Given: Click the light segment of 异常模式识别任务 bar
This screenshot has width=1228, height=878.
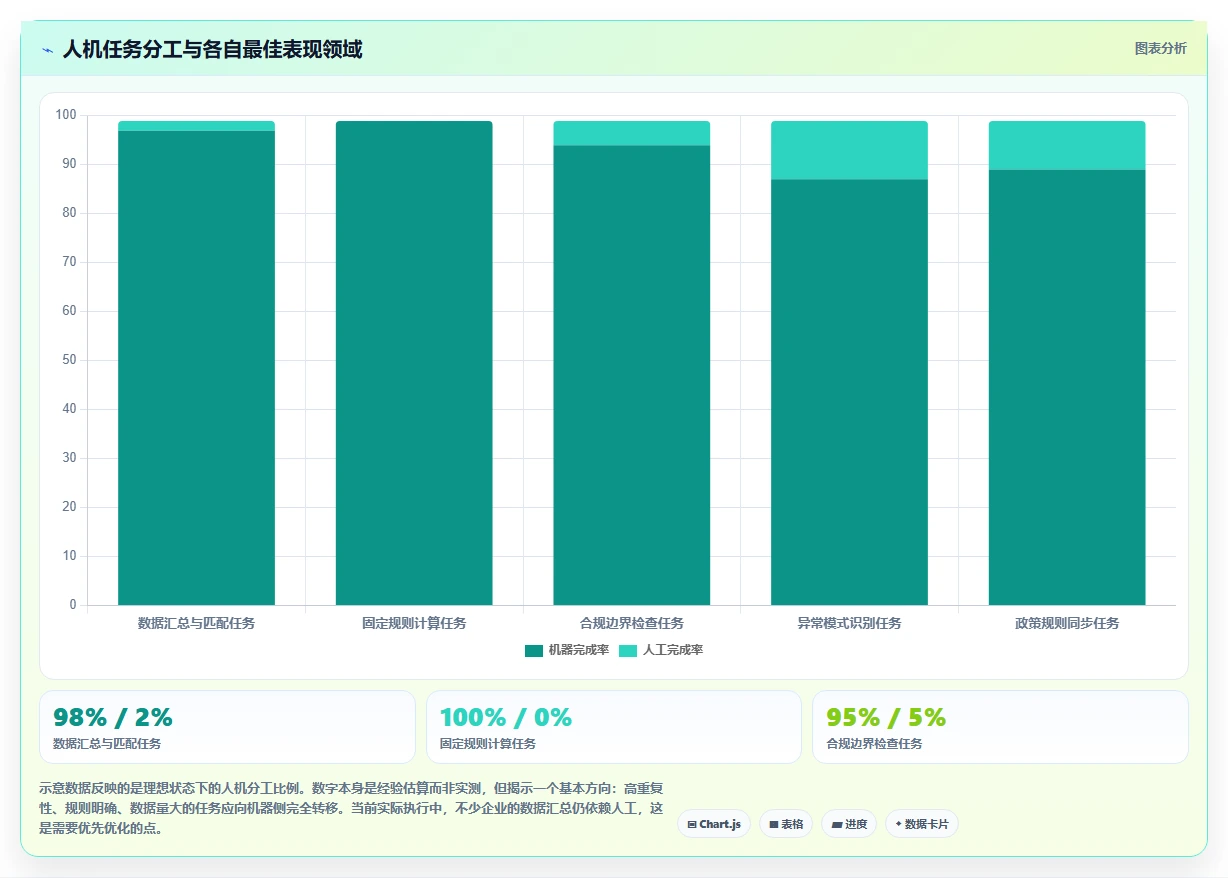Looking at the screenshot, I should tap(849, 150).
